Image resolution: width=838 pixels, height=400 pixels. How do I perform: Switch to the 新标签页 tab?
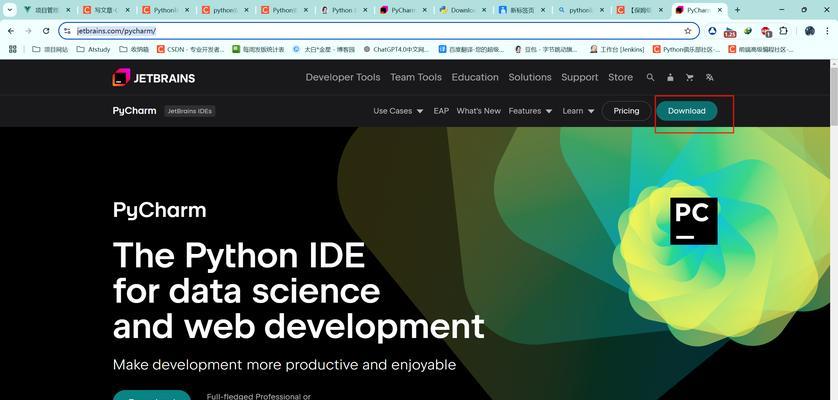523,10
